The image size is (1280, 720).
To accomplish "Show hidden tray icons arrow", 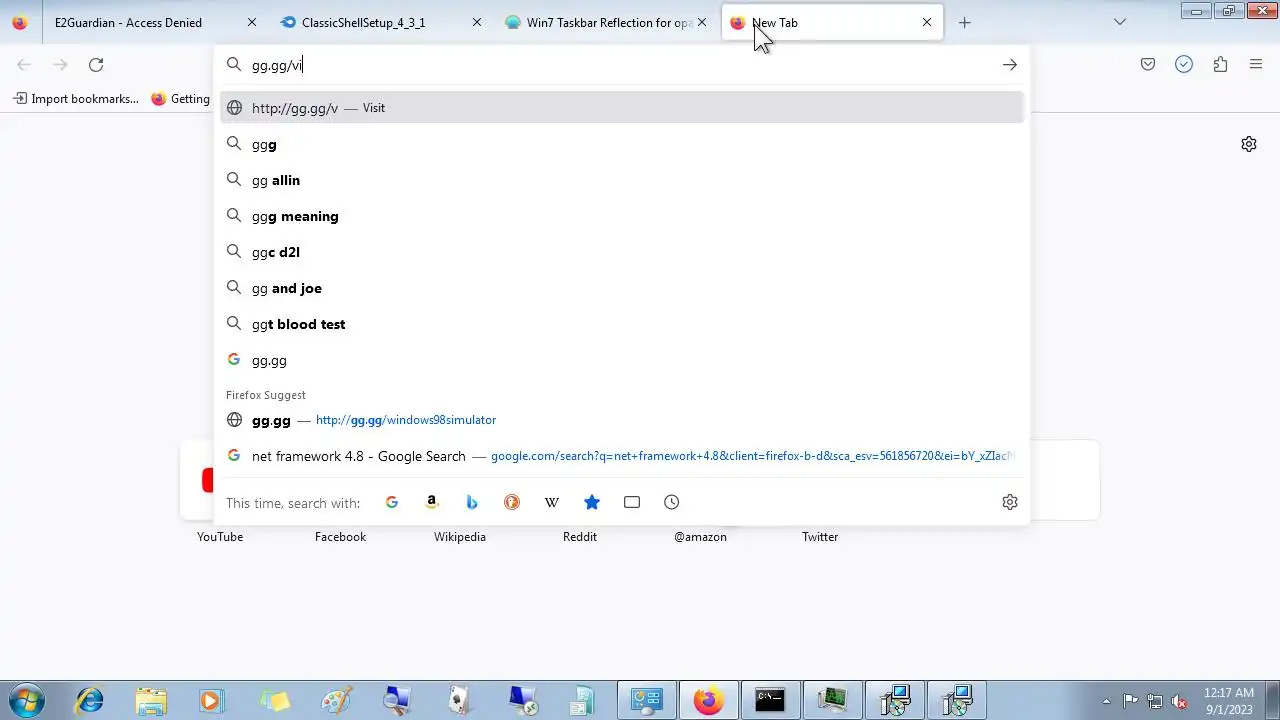I will point(1106,700).
